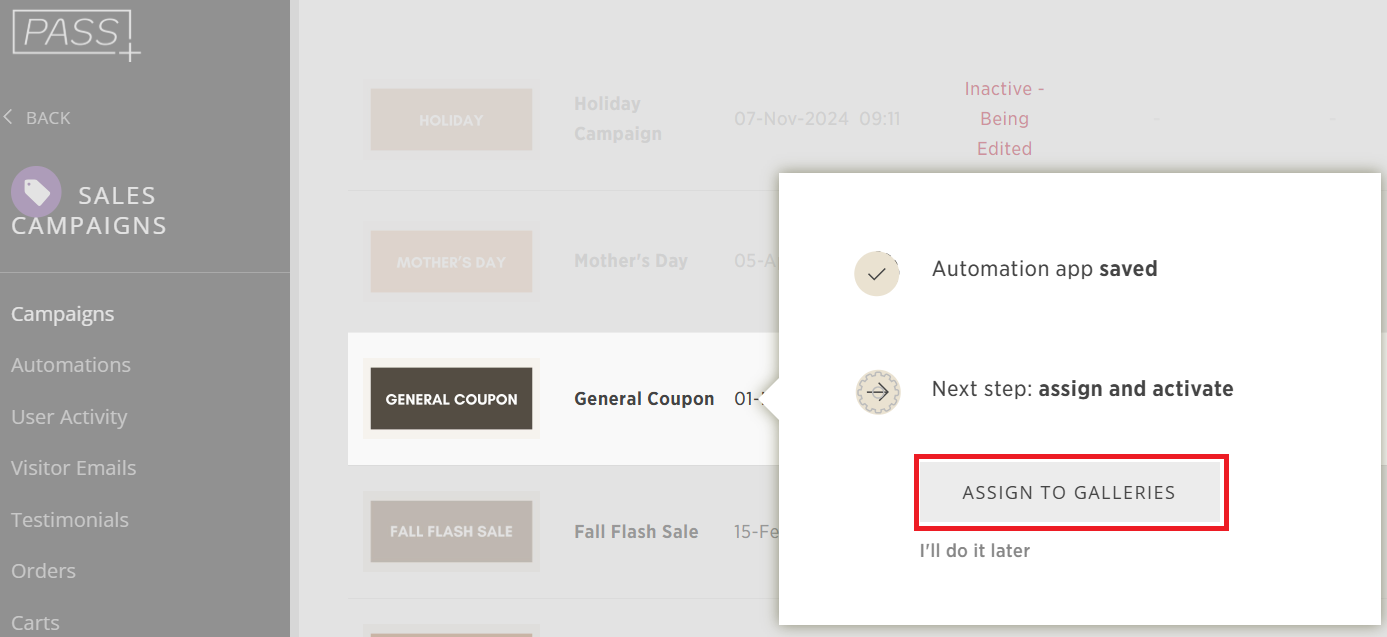Click the arrow gear icon beside Next step
Screen dimensions: 1387x637
point(878,393)
